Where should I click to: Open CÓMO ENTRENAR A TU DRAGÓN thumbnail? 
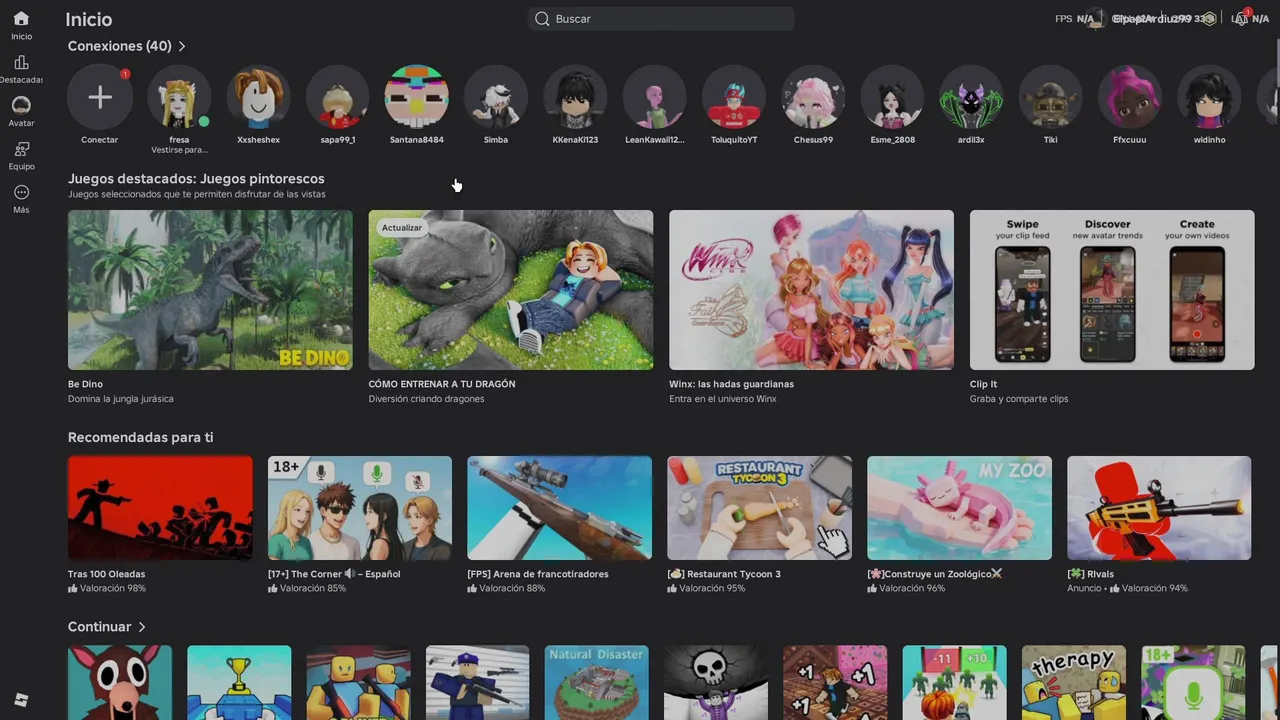click(511, 290)
